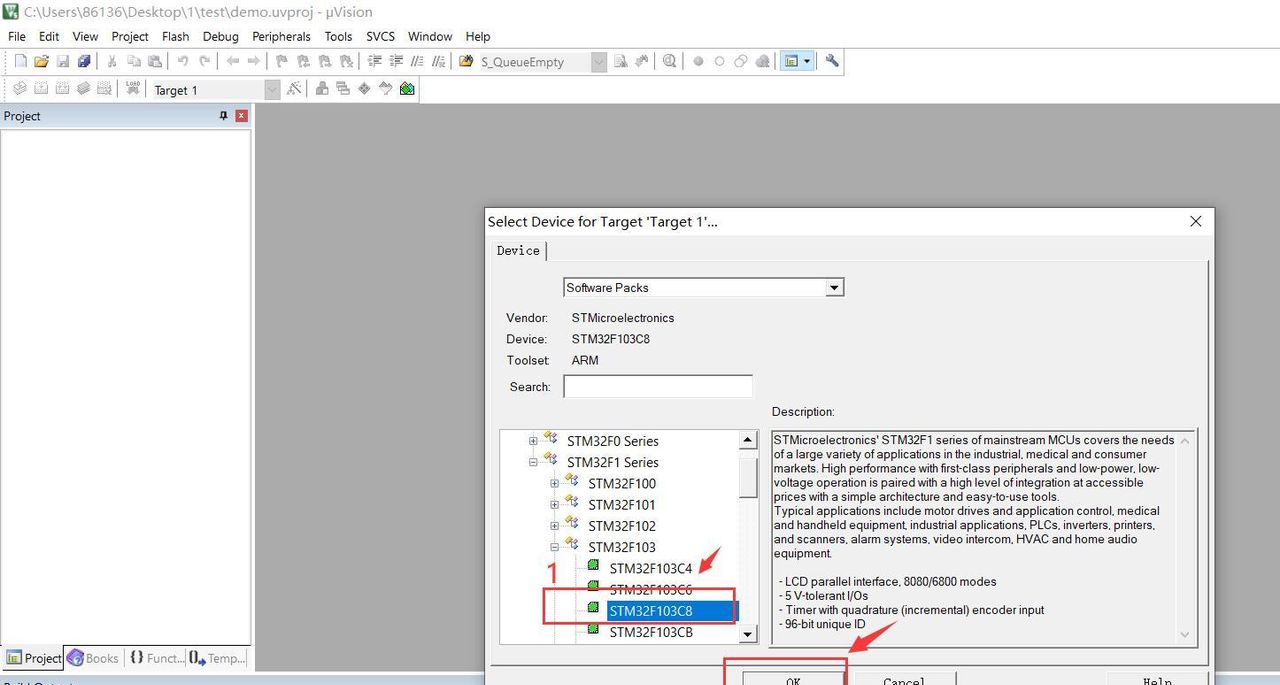The image size is (1280, 685).
Task: Open the Peripherals menu
Action: coord(281,36)
